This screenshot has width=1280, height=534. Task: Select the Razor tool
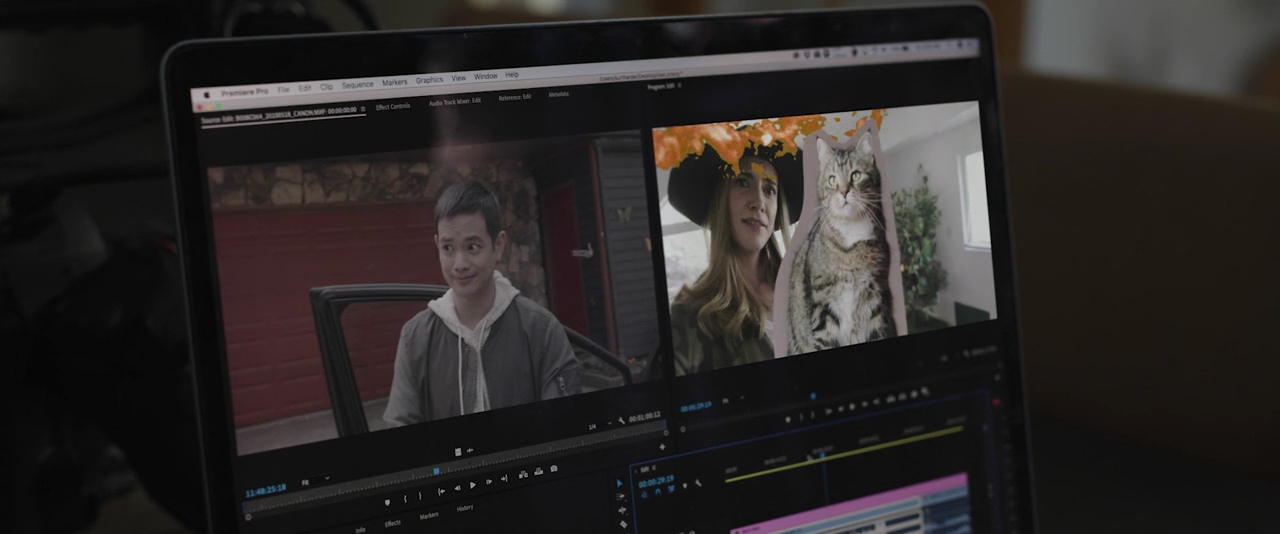click(x=623, y=523)
